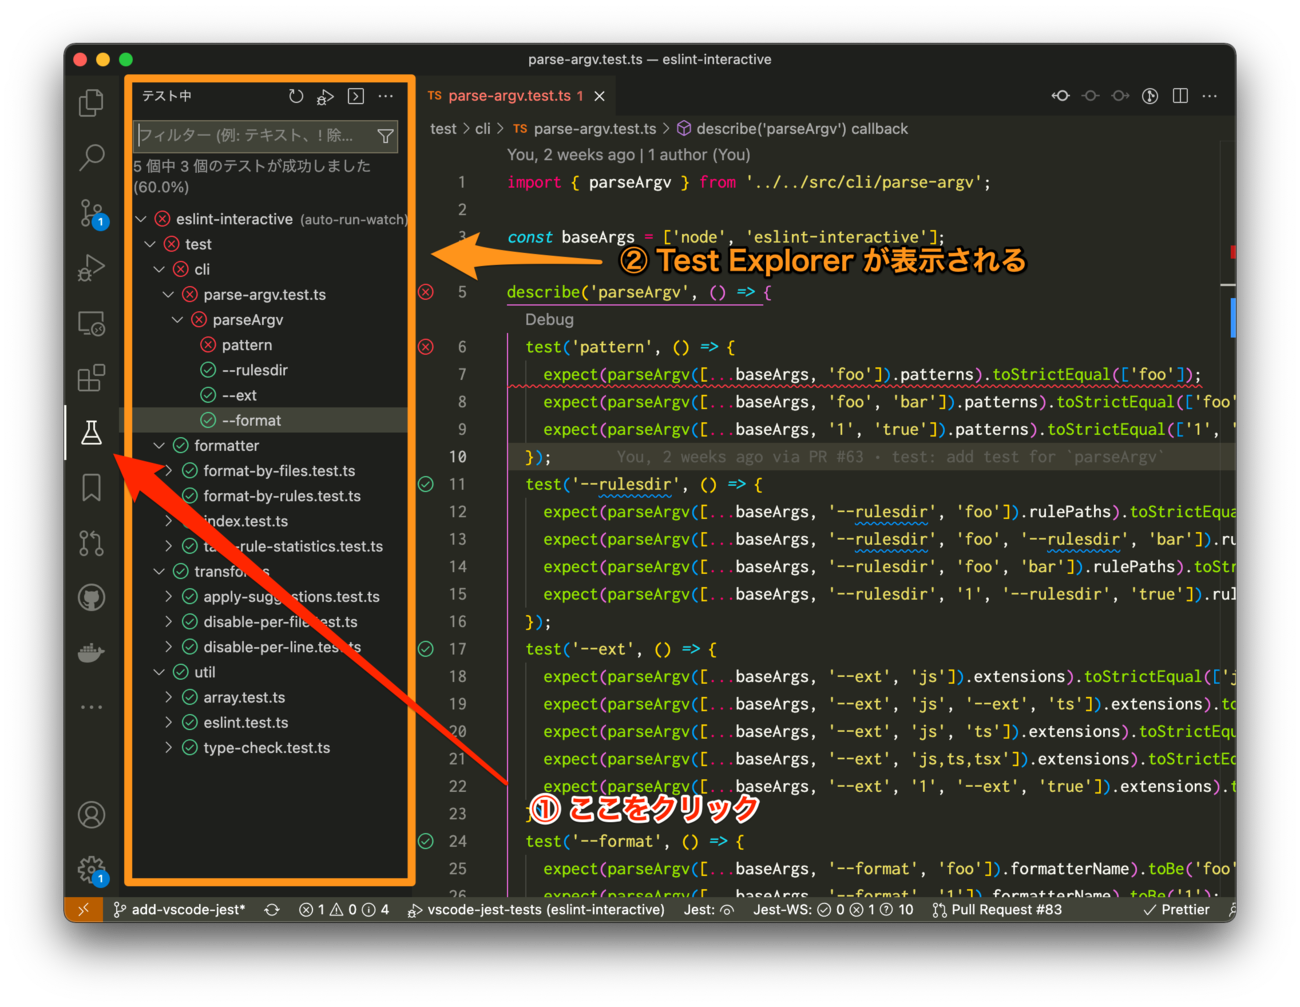
Task: Open the Search view in activity bar
Action: (91, 157)
